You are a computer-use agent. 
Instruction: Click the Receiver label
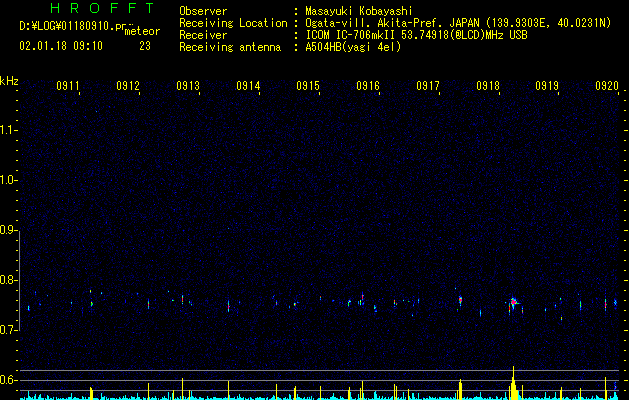click(203, 35)
